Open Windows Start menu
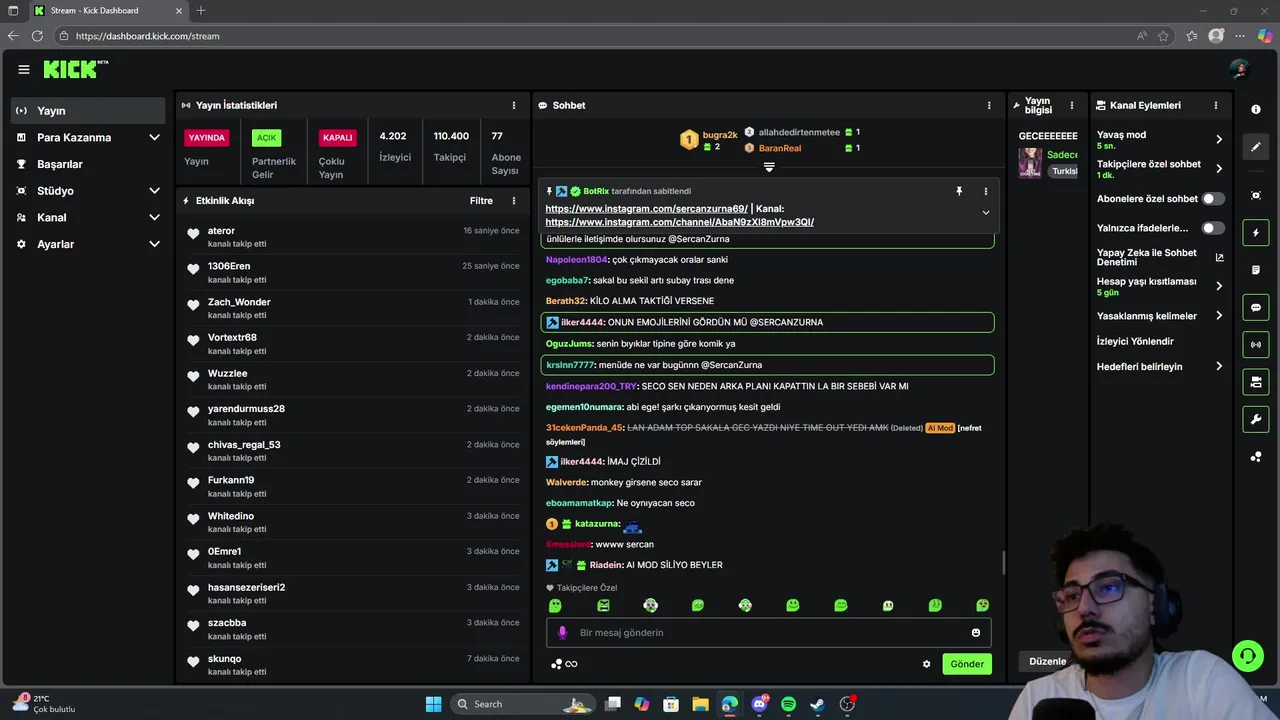The width and height of the screenshot is (1280, 720). pos(433,704)
